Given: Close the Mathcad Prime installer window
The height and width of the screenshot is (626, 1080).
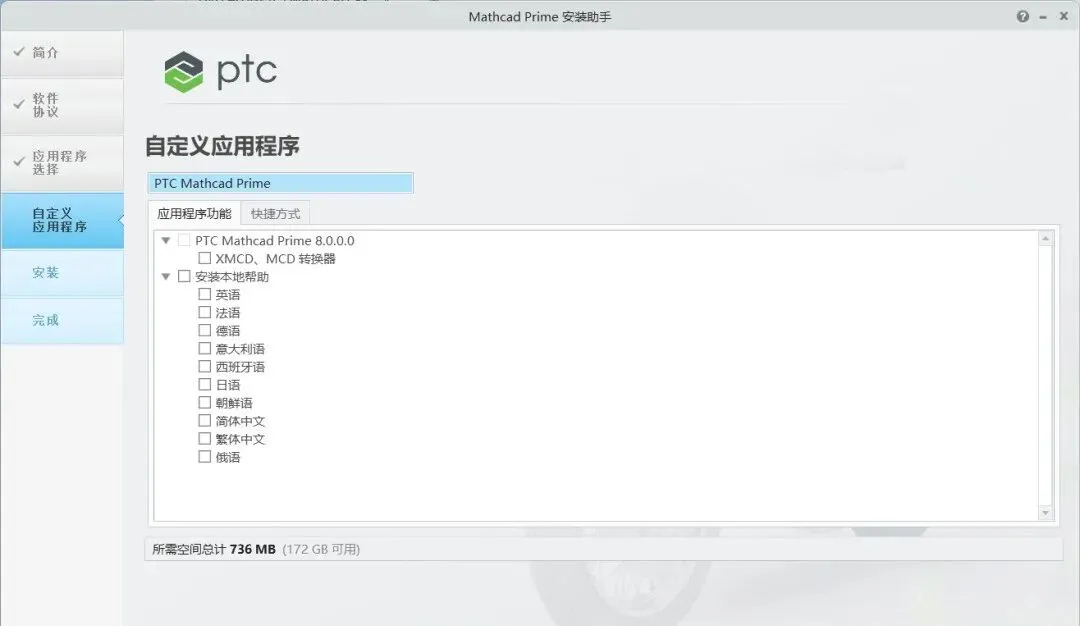Looking at the screenshot, I should (x=1063, y=17).
